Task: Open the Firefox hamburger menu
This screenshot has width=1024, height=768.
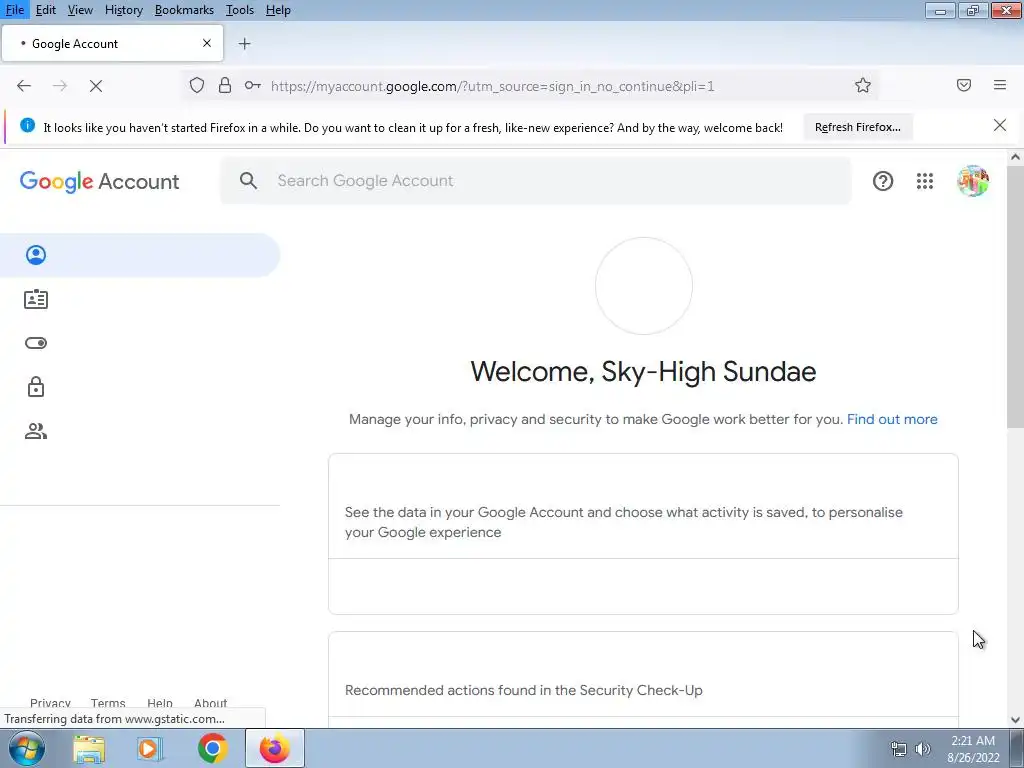Action: tap(1000, 85)
